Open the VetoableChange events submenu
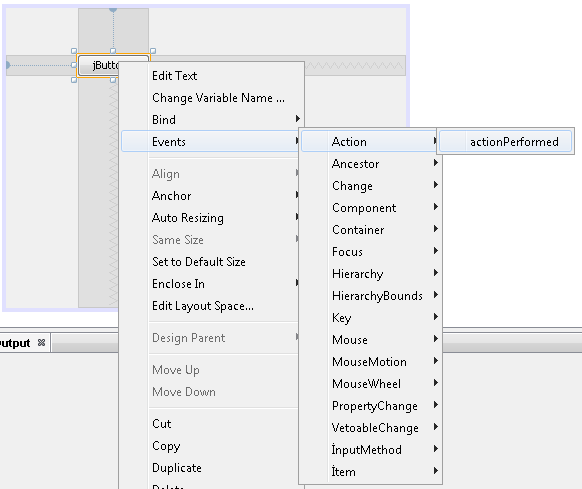This screenshot has width=582, height=489. pyautogui.click(x=370, y=428)
